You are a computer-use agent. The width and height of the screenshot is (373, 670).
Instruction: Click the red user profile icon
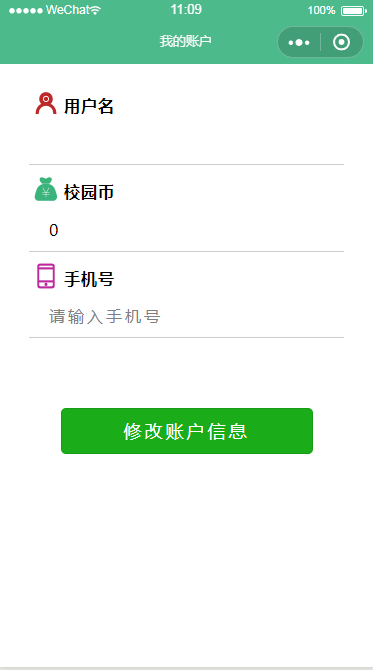point(46,103)
